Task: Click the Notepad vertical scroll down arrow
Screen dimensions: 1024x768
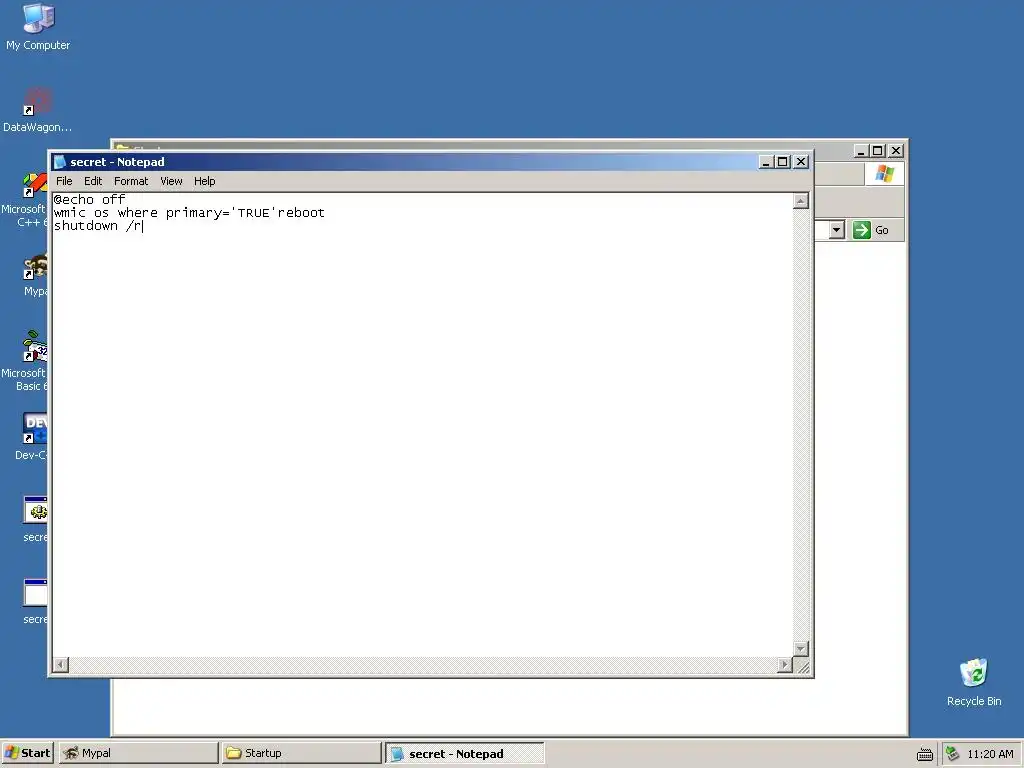Action: click(801, 648)
